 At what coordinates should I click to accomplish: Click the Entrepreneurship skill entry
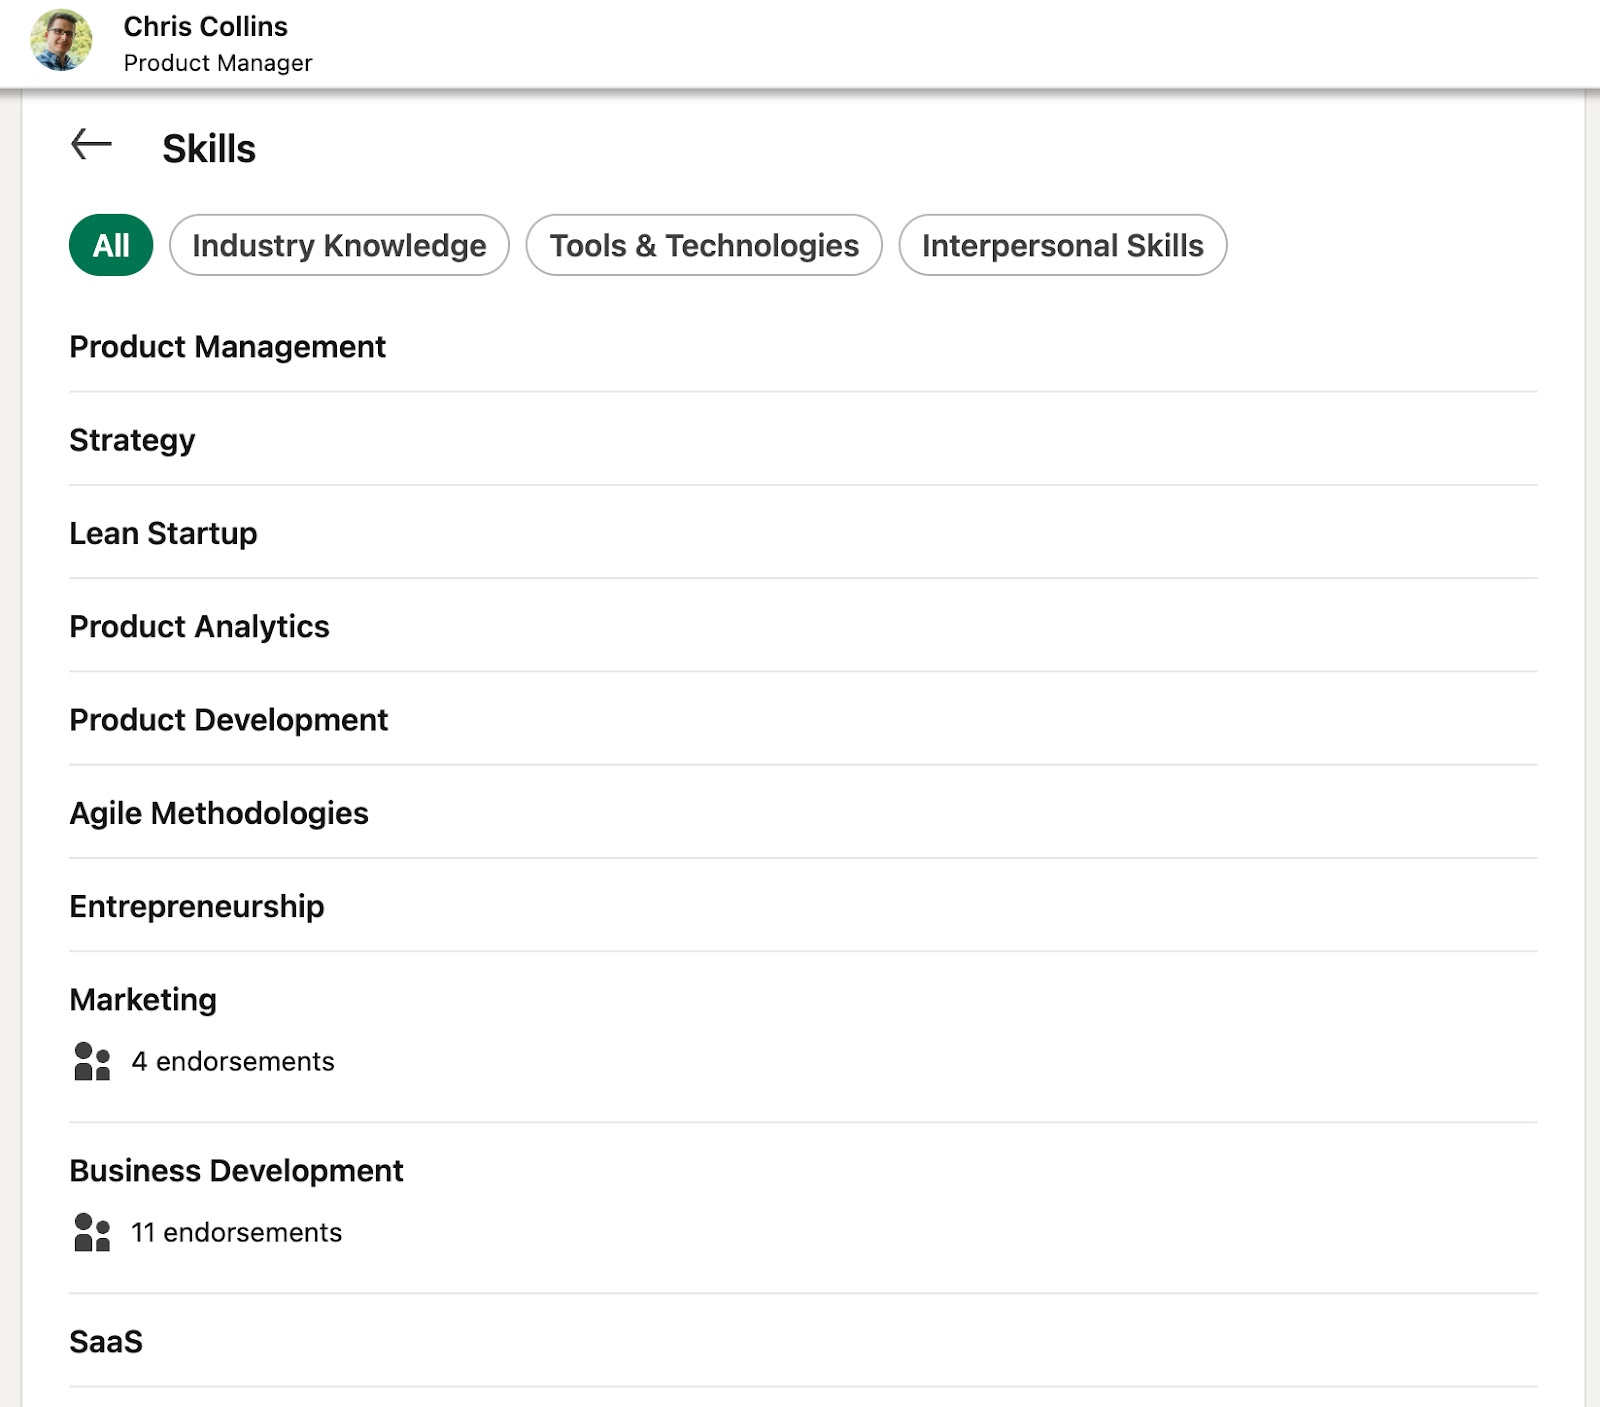coord(196,907)
